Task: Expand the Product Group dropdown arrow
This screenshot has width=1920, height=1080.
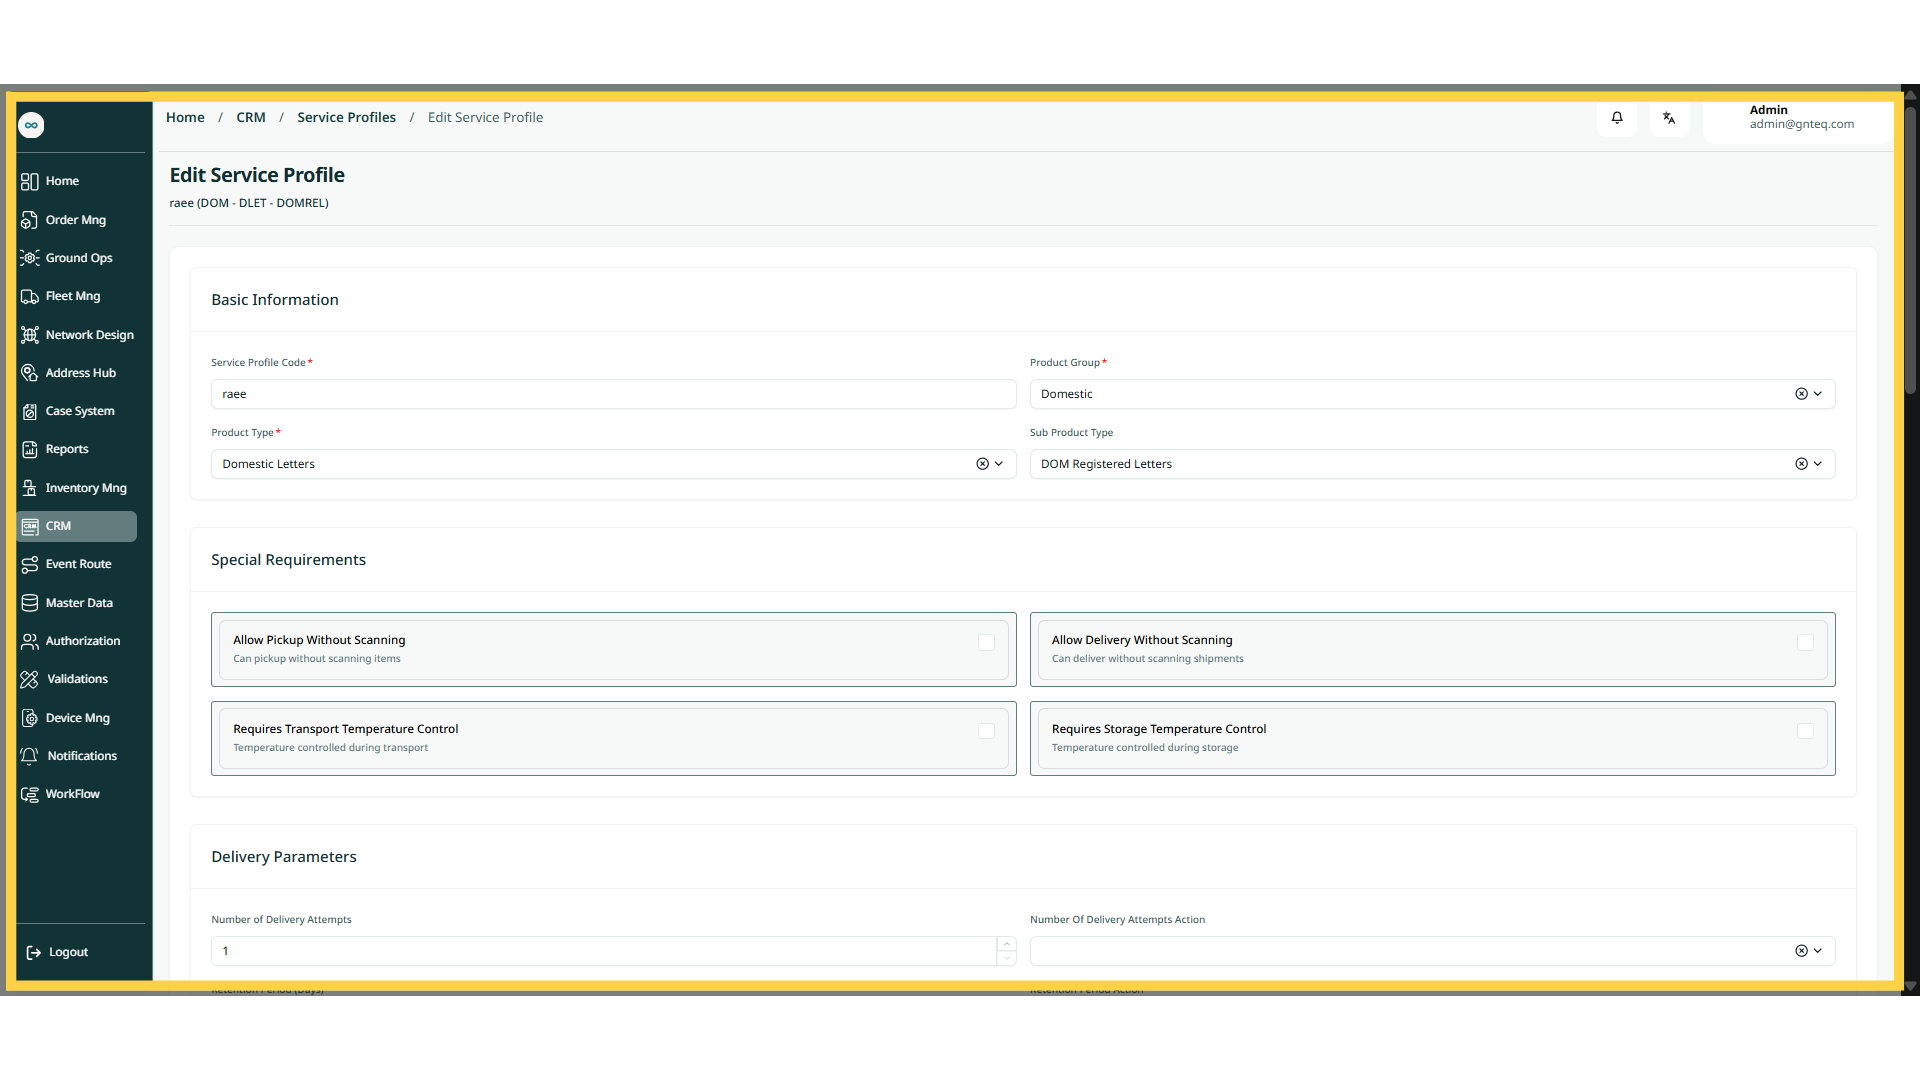Action: coord(1818,394)
